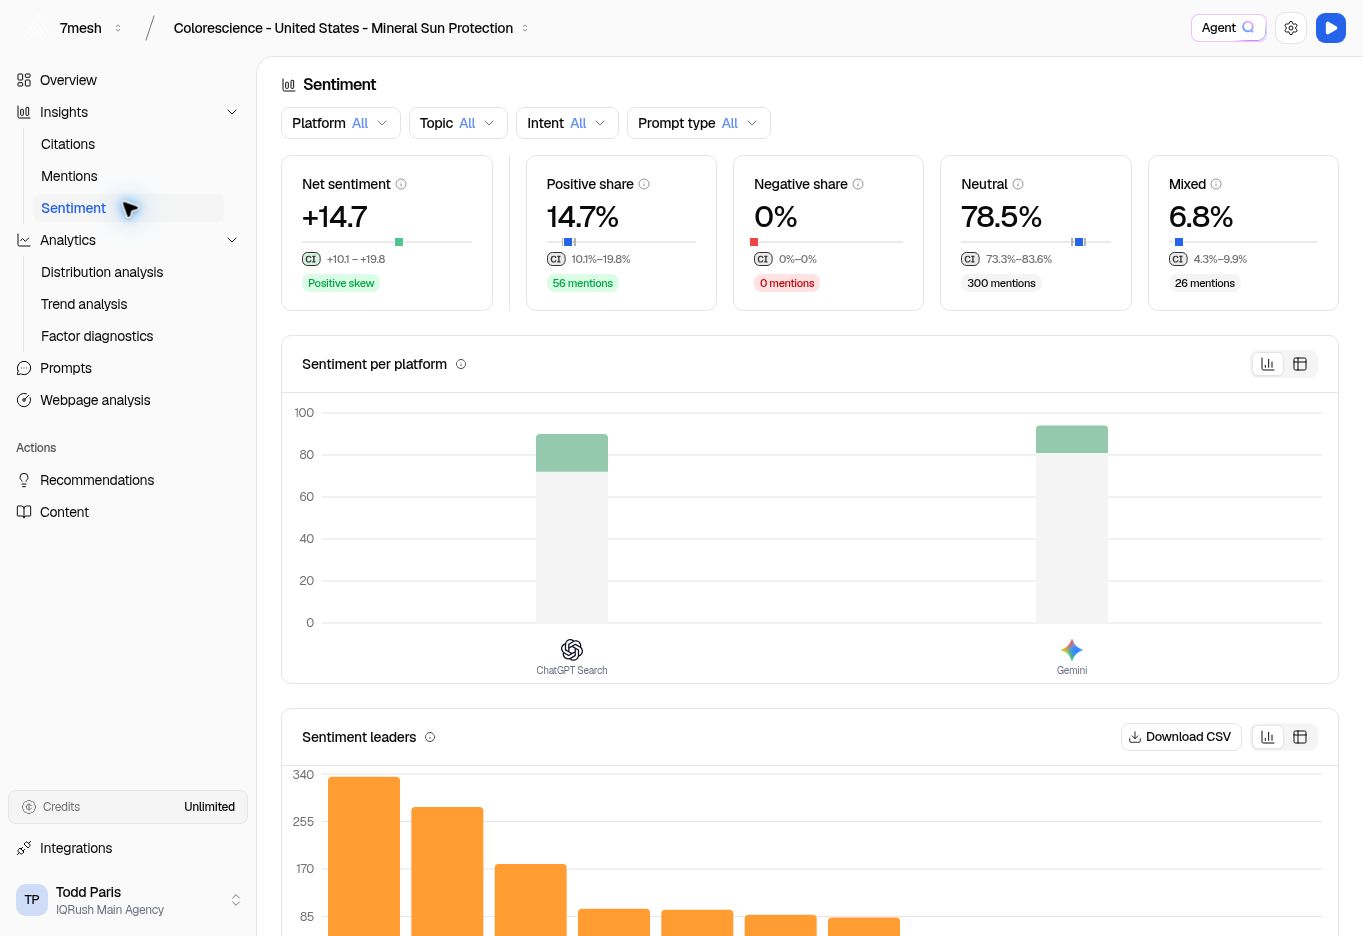Click the 7mesh workspace logo icon
1363x936 pixels.
tap(36, 28)
